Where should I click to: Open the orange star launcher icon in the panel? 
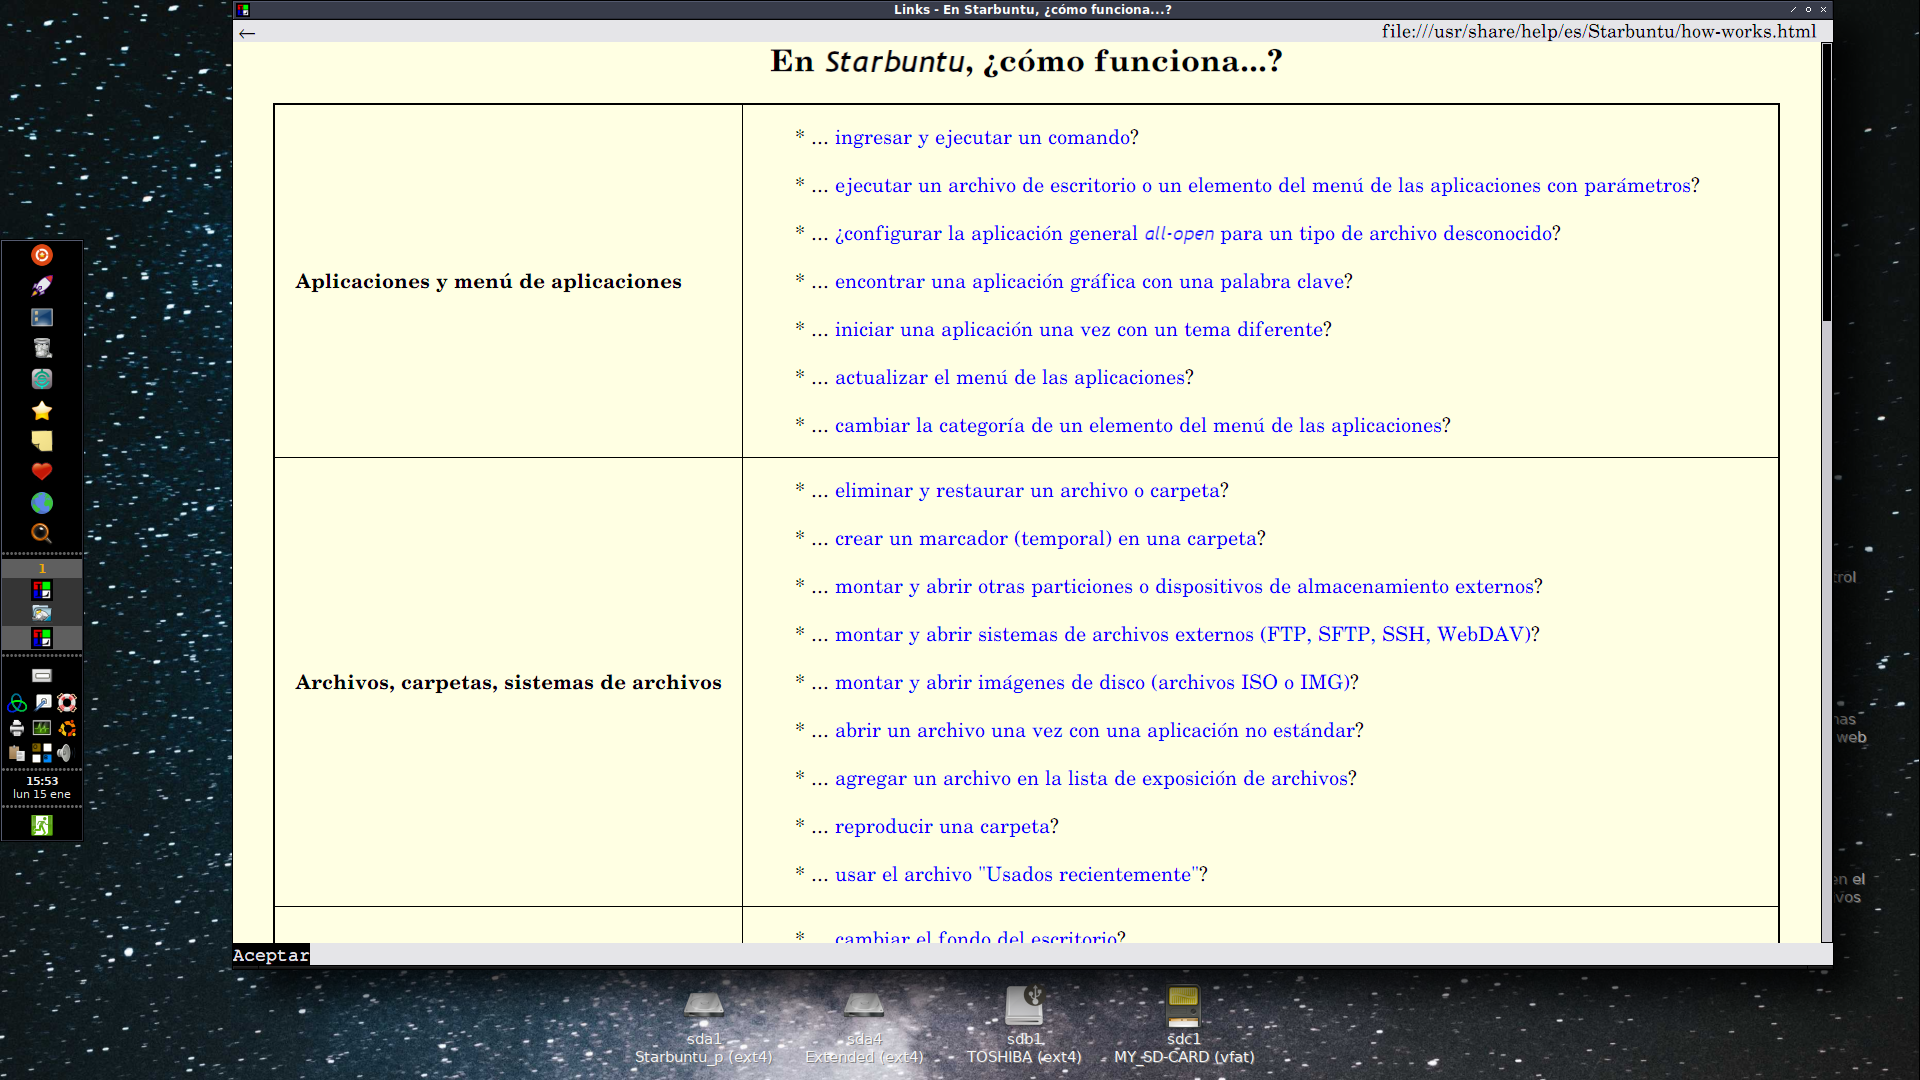point(42,255)
